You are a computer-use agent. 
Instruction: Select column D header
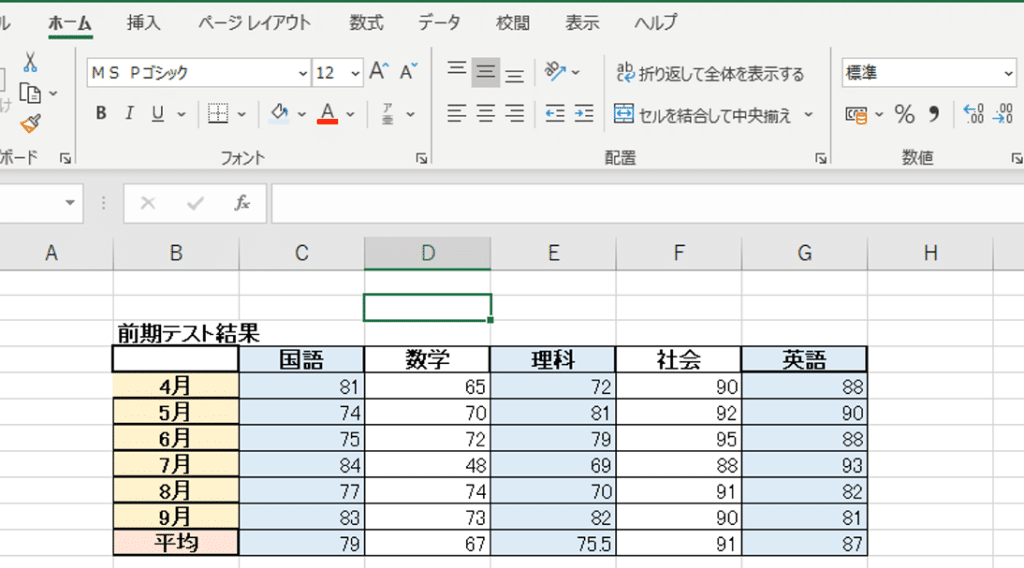tap(428, 253)
